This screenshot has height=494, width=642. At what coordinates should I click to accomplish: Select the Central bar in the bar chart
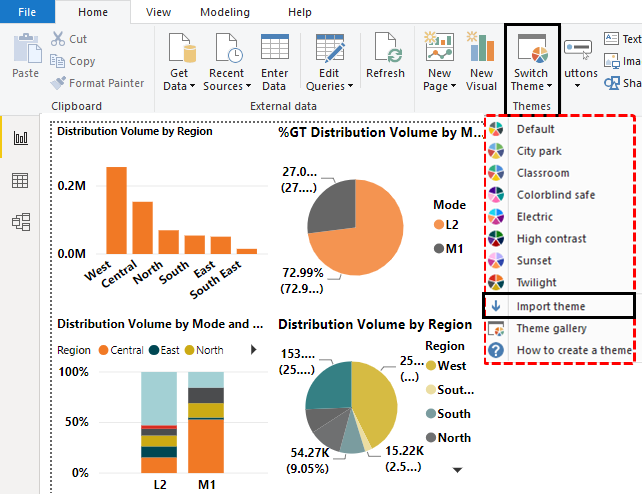point(142,228)
